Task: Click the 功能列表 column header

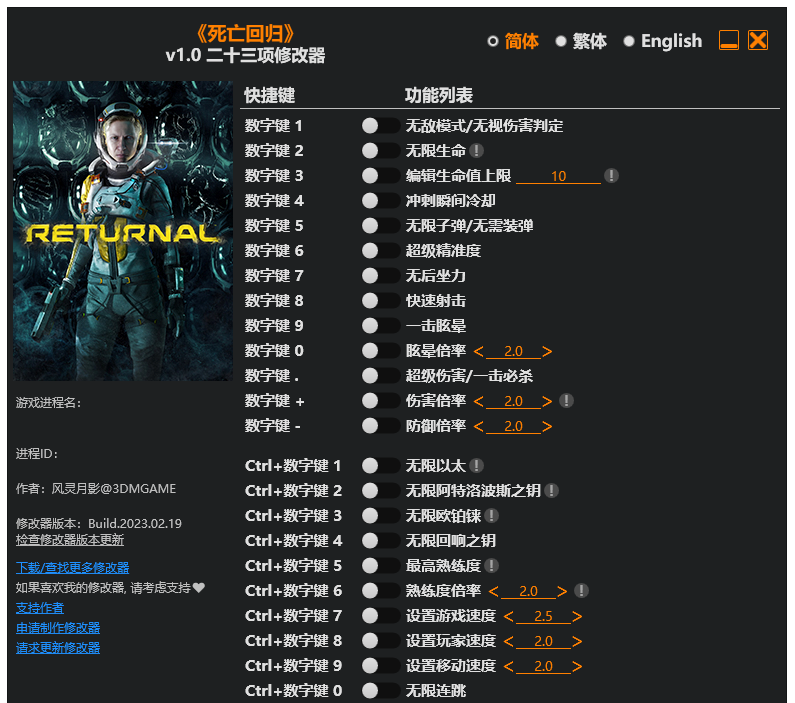Action: 439,95
